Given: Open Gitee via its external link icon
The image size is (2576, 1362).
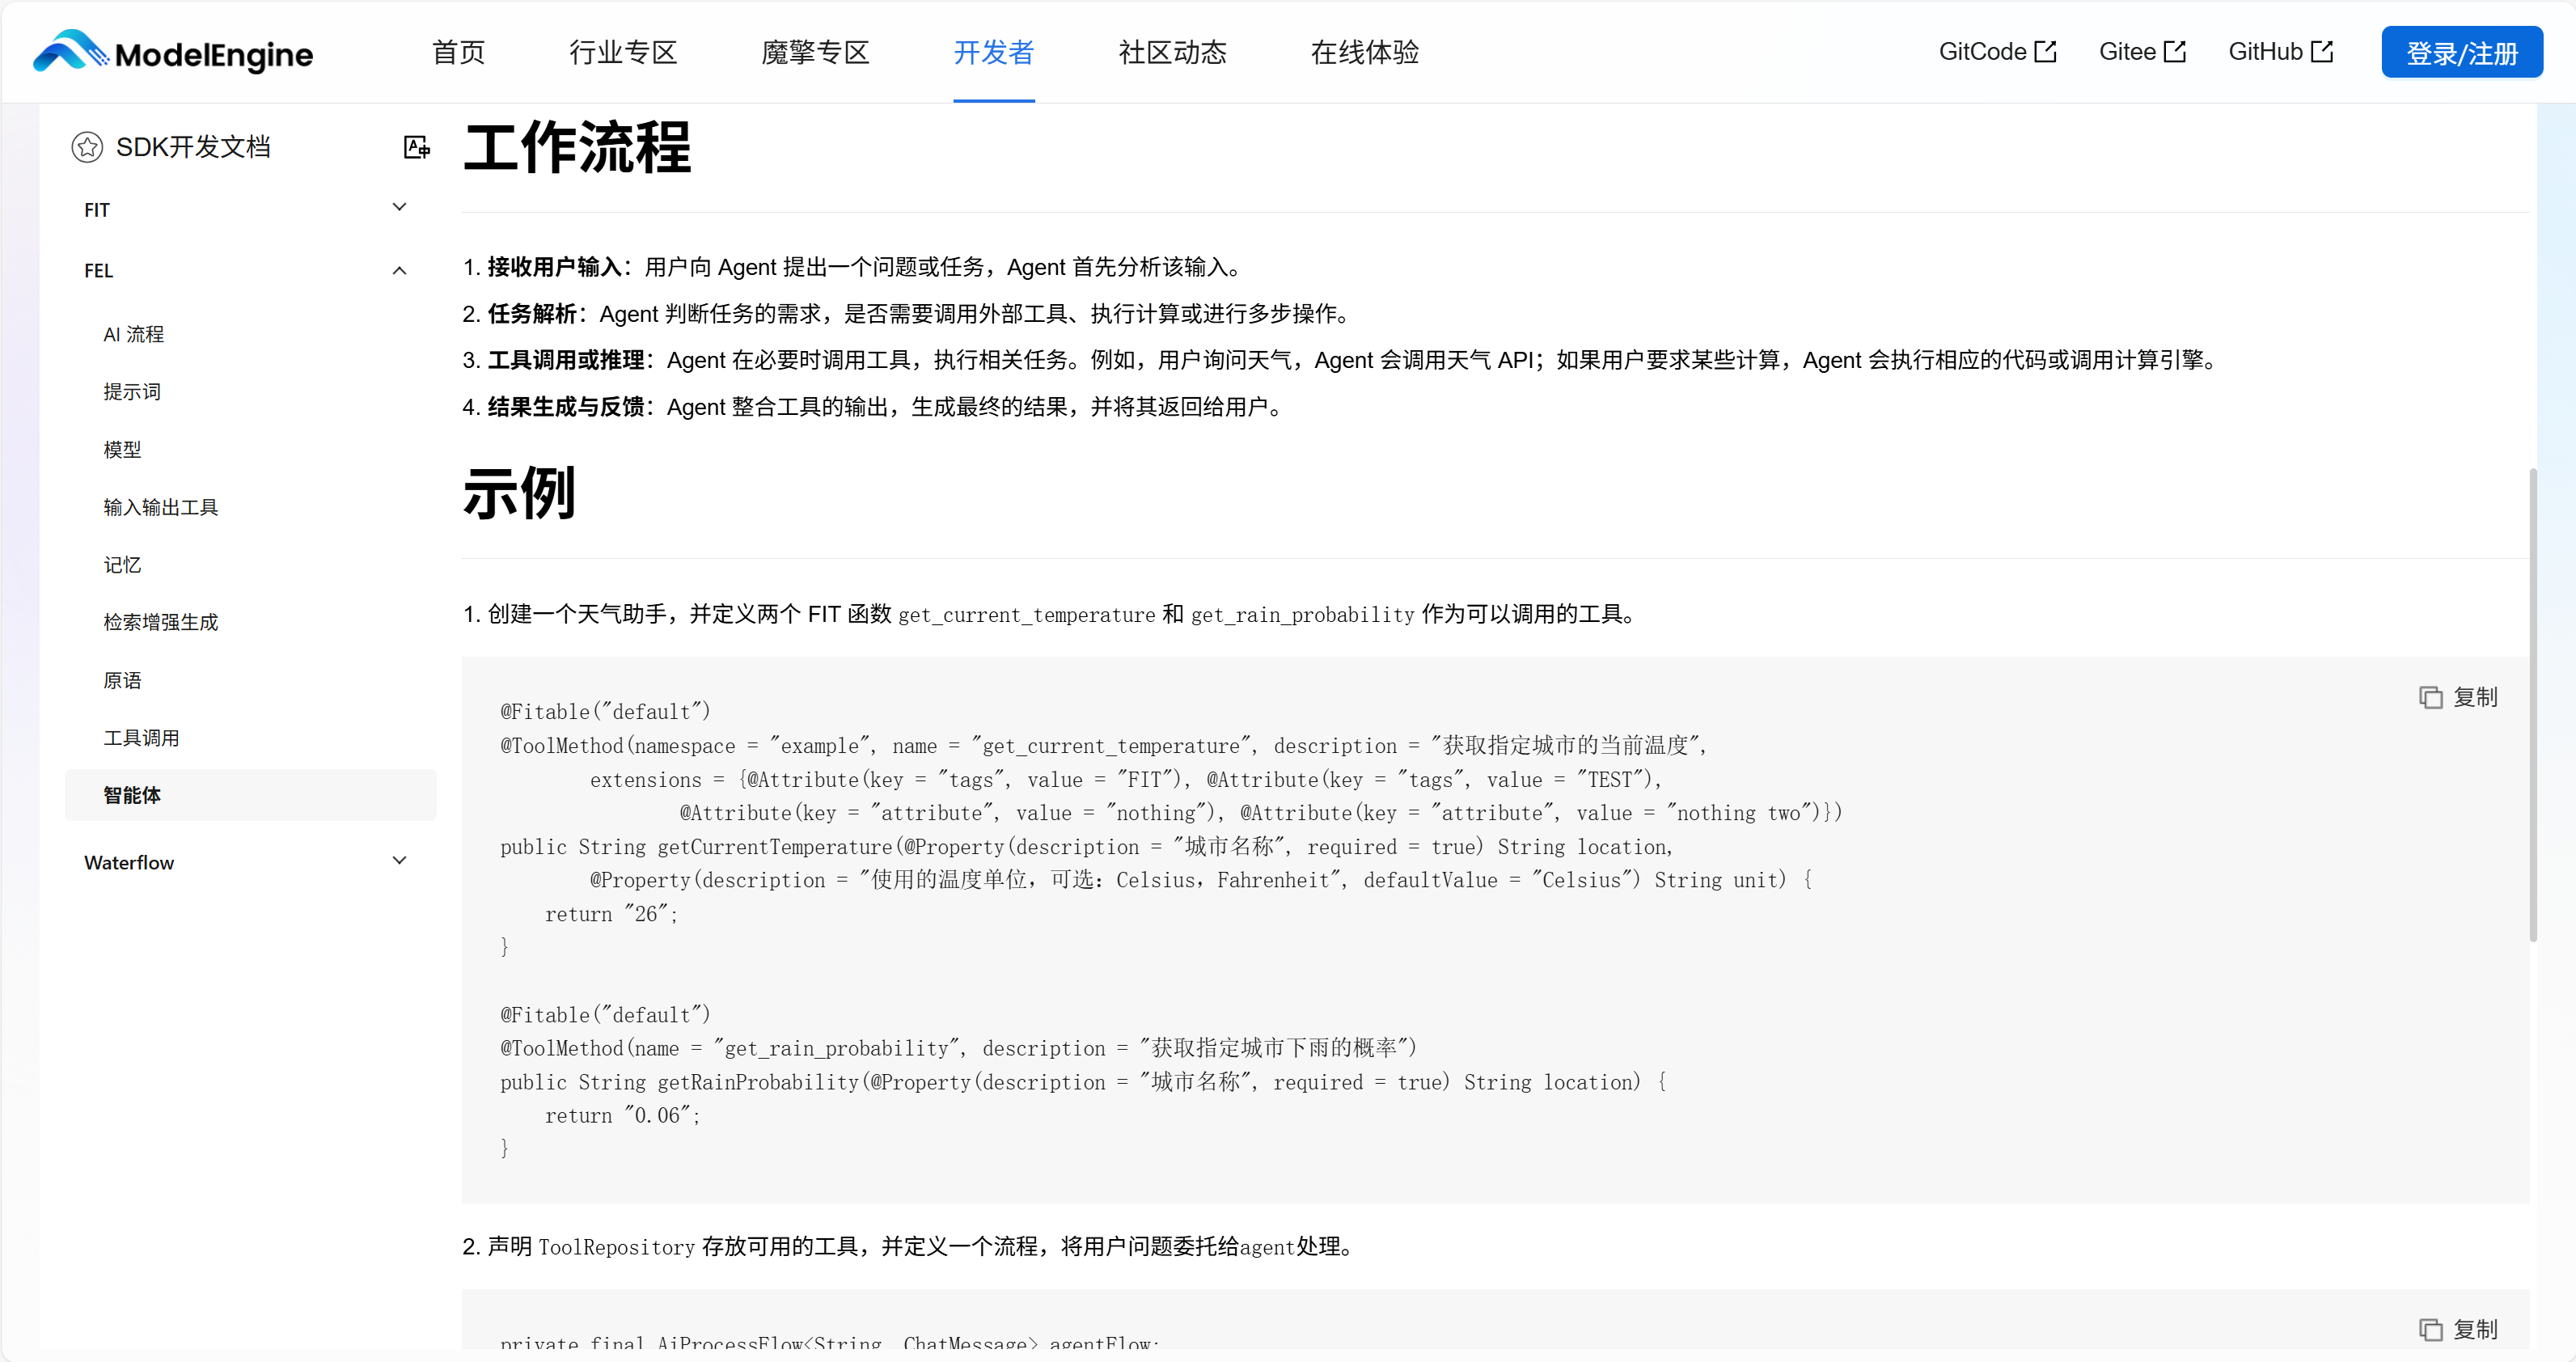Looking at the screenshot, I should click(x=2174, y=49).
